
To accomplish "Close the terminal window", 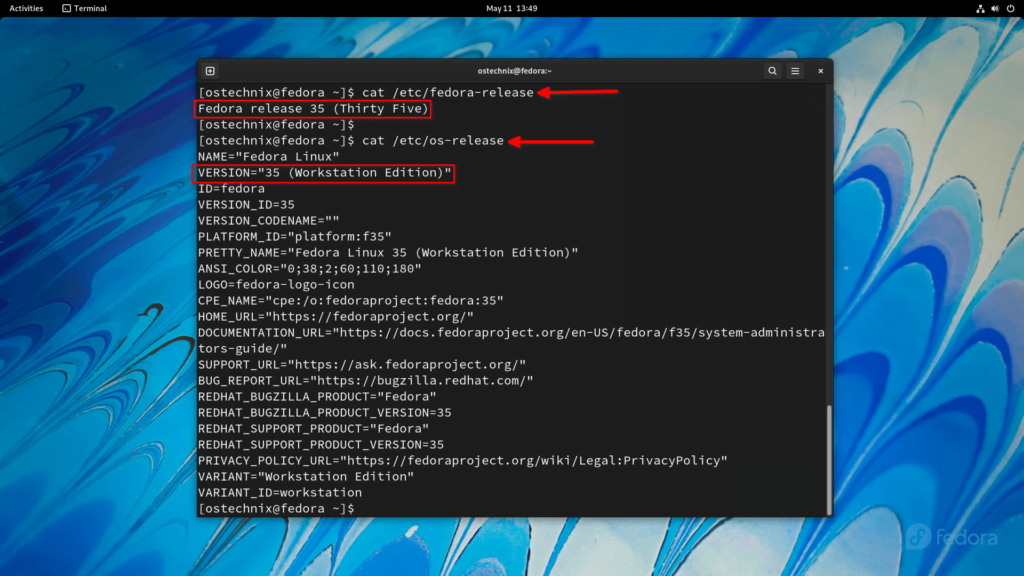I will click(820, 71).
